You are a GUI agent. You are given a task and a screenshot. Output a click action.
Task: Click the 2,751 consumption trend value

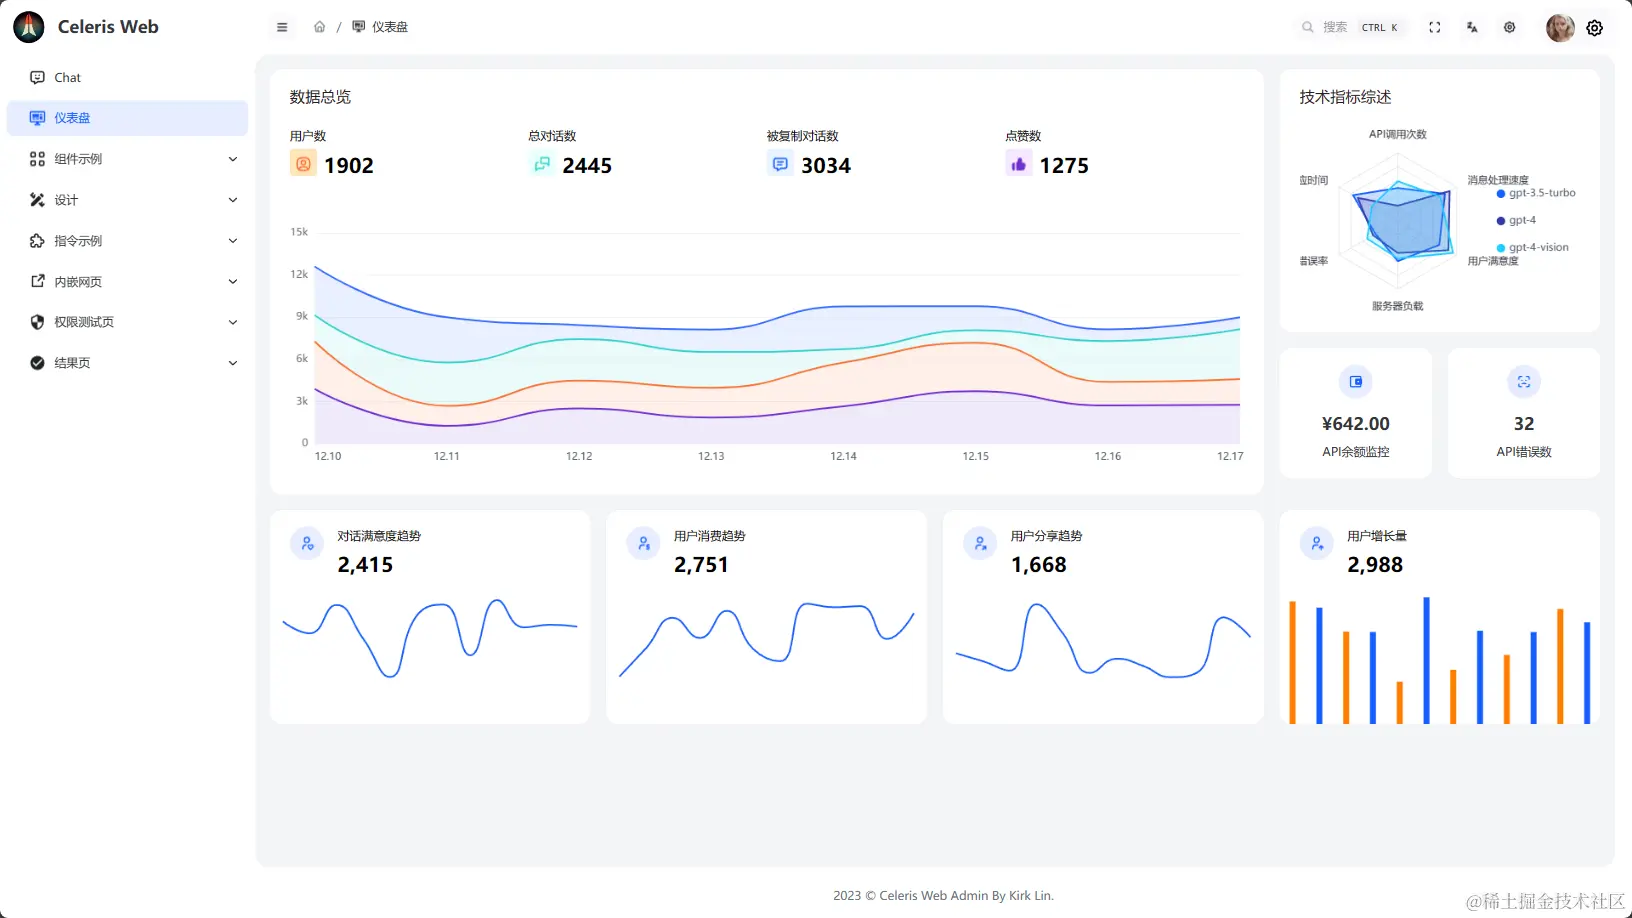(x=701, y=565)
